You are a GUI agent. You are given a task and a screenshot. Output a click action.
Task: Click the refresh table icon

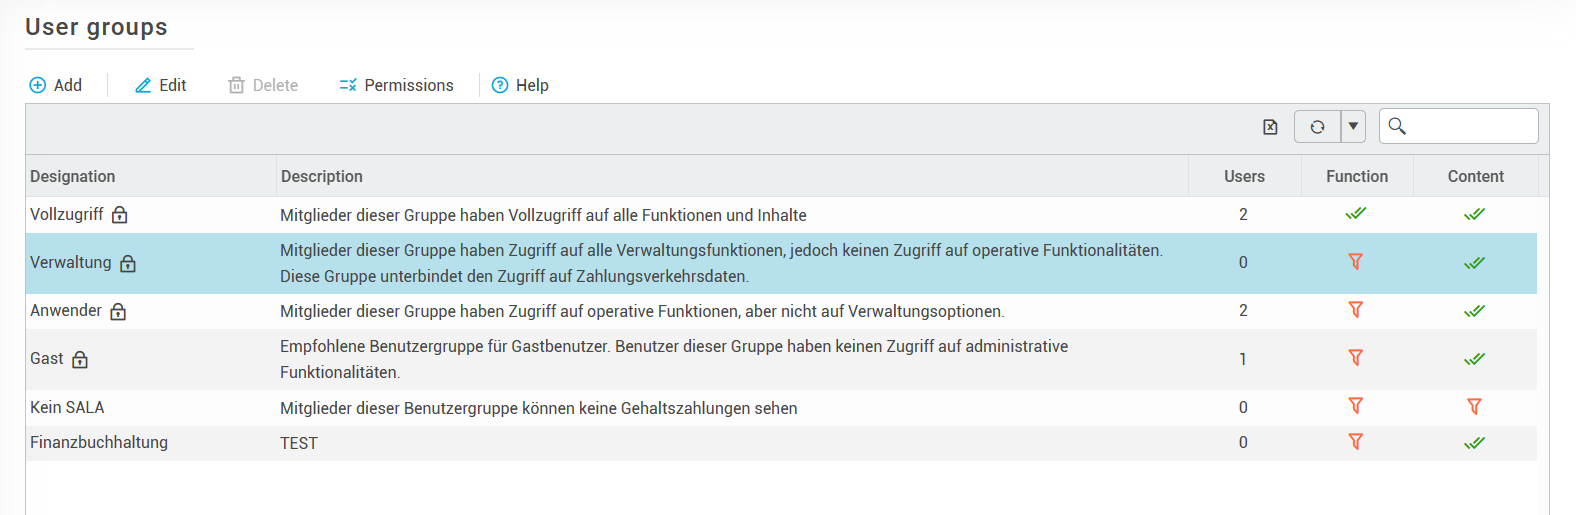point(1317,127)
